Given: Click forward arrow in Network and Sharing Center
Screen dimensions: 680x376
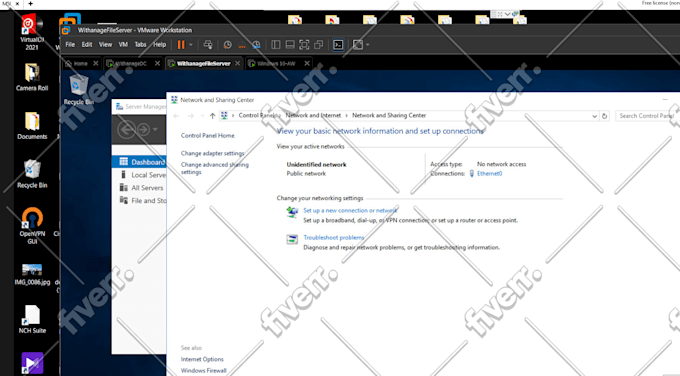Looking at the screenshot, I should (190, 116).
